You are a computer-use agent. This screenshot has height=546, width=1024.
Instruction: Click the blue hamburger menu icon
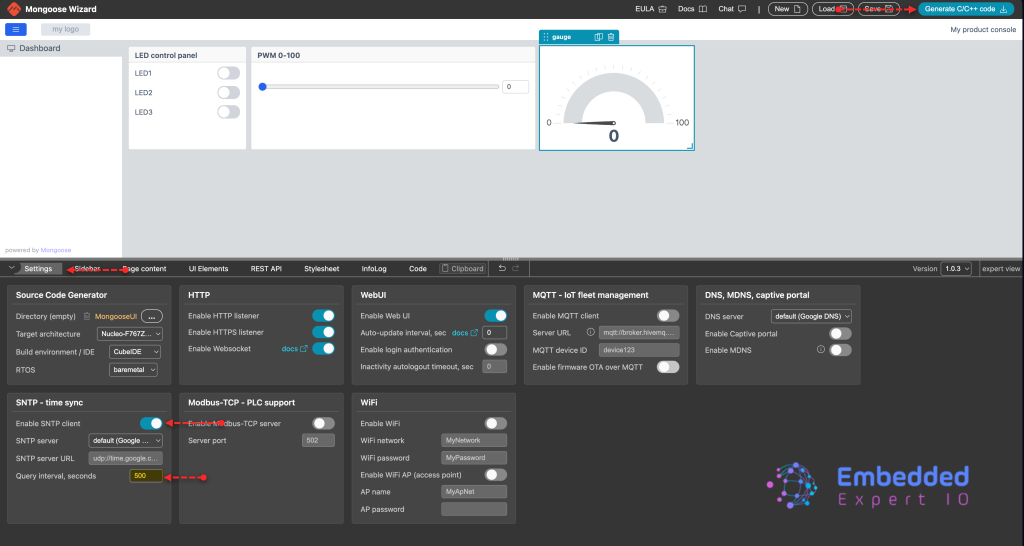[x=16, y=29]
